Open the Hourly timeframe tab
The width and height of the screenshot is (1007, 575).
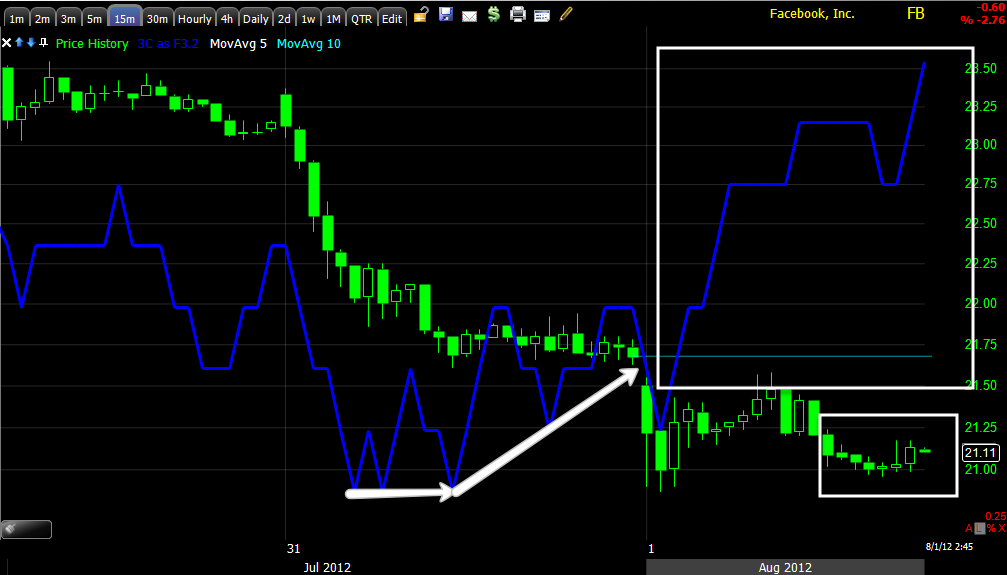click(195, 18)
